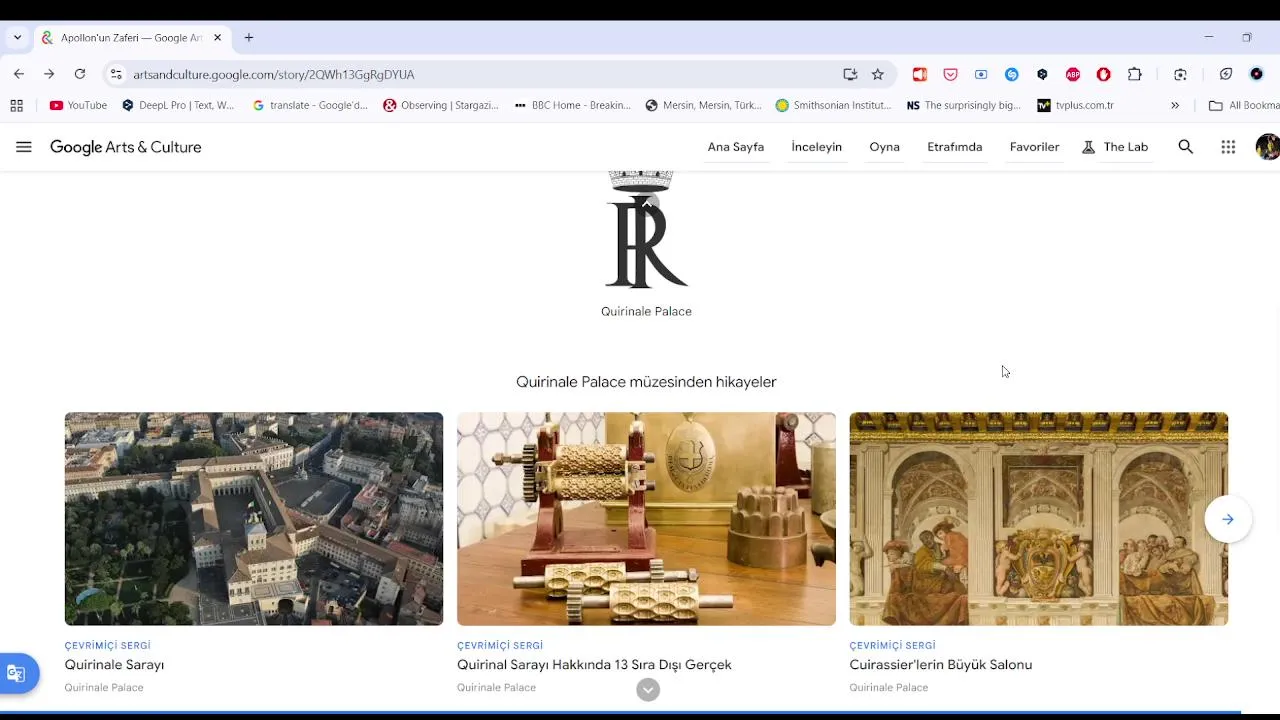Open the NS surprisingly big bookmark
Screen dimensions: 1280x720
point(964,105)
